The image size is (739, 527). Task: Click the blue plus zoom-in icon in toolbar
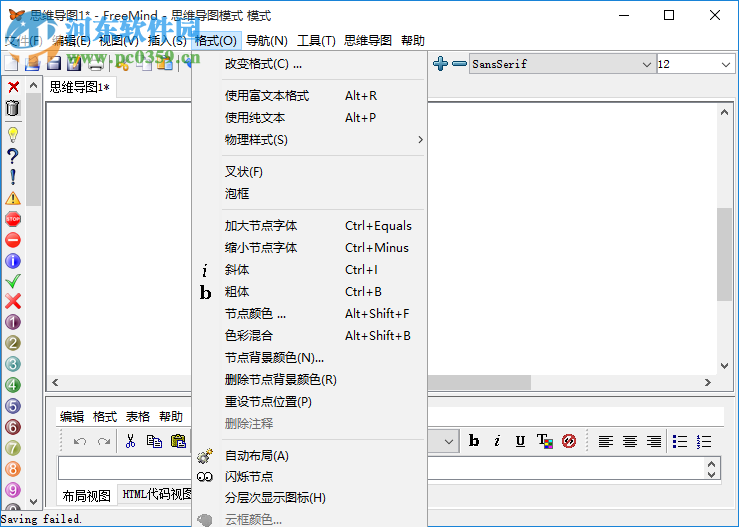(440, 64)
